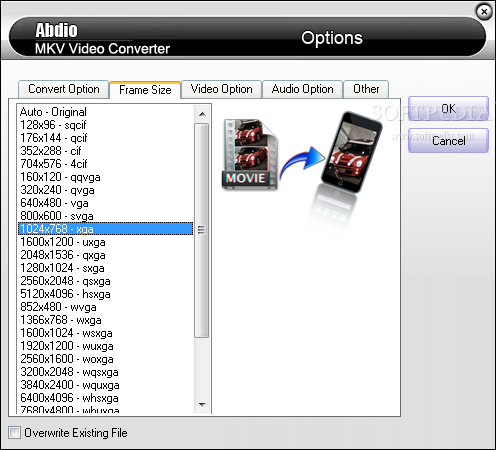Choose 352x288 - cif frame size

coord(105,151)
